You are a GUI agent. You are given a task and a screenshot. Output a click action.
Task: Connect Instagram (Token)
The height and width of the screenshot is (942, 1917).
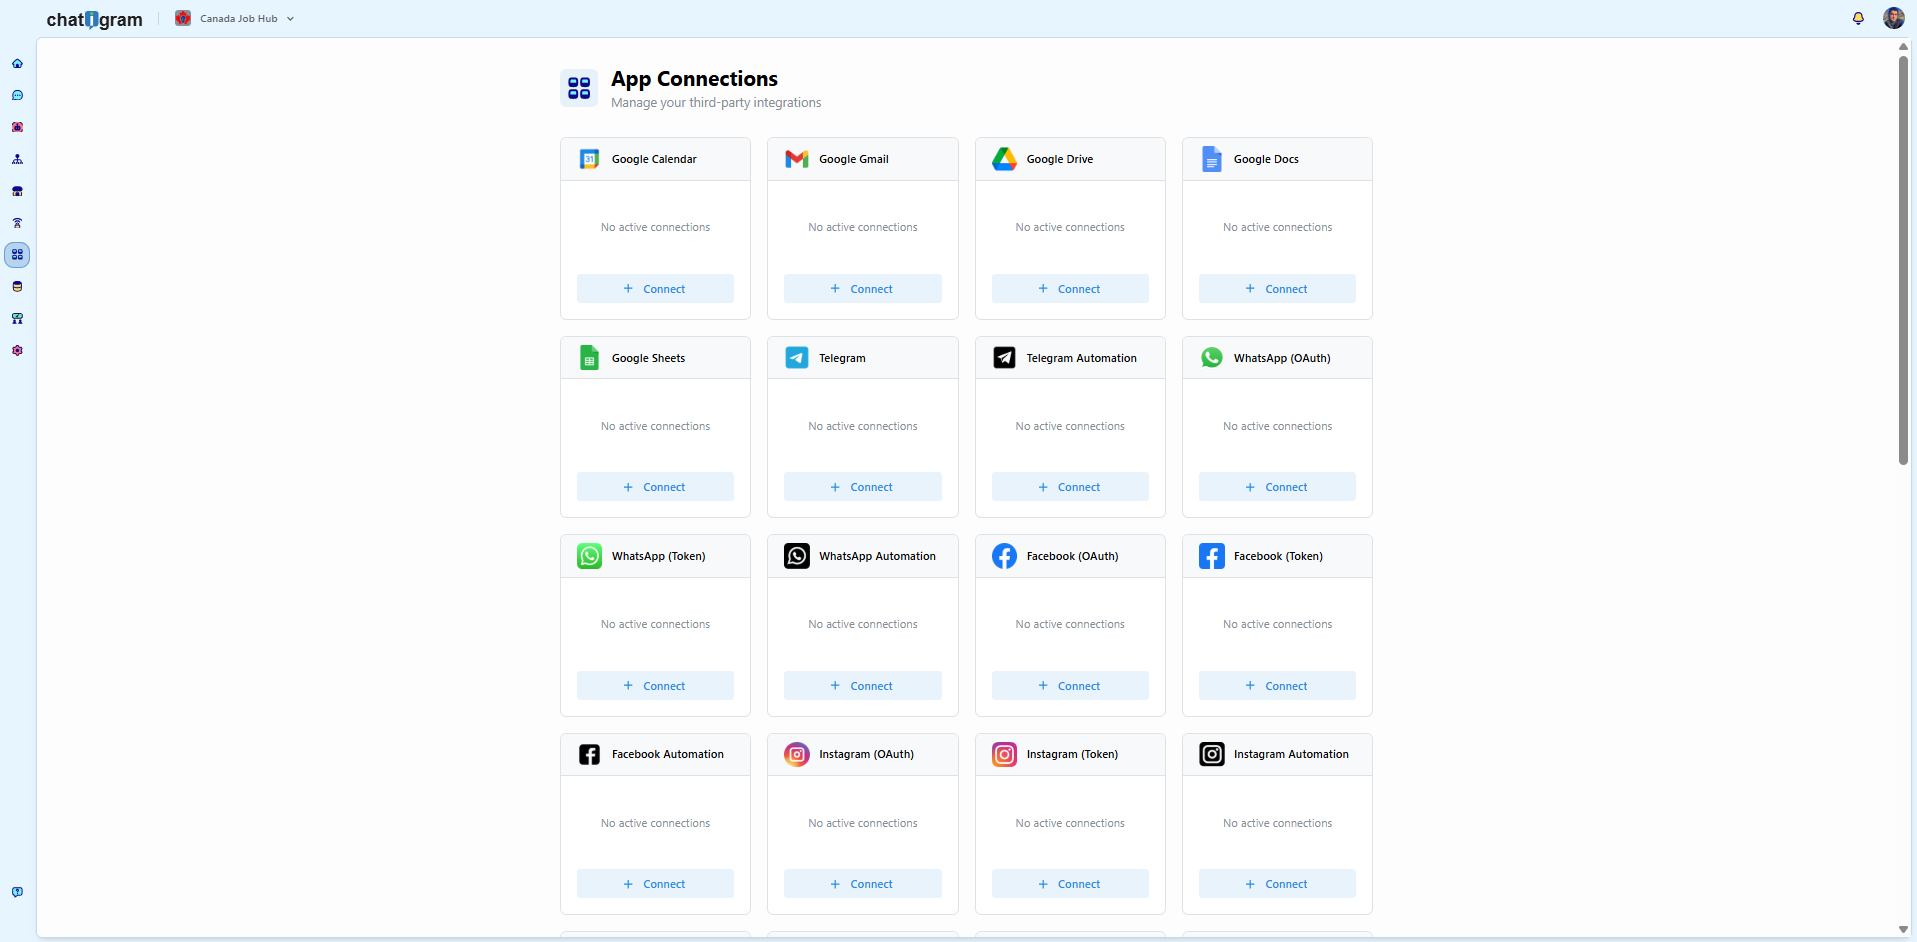(x=1070, y=884)
